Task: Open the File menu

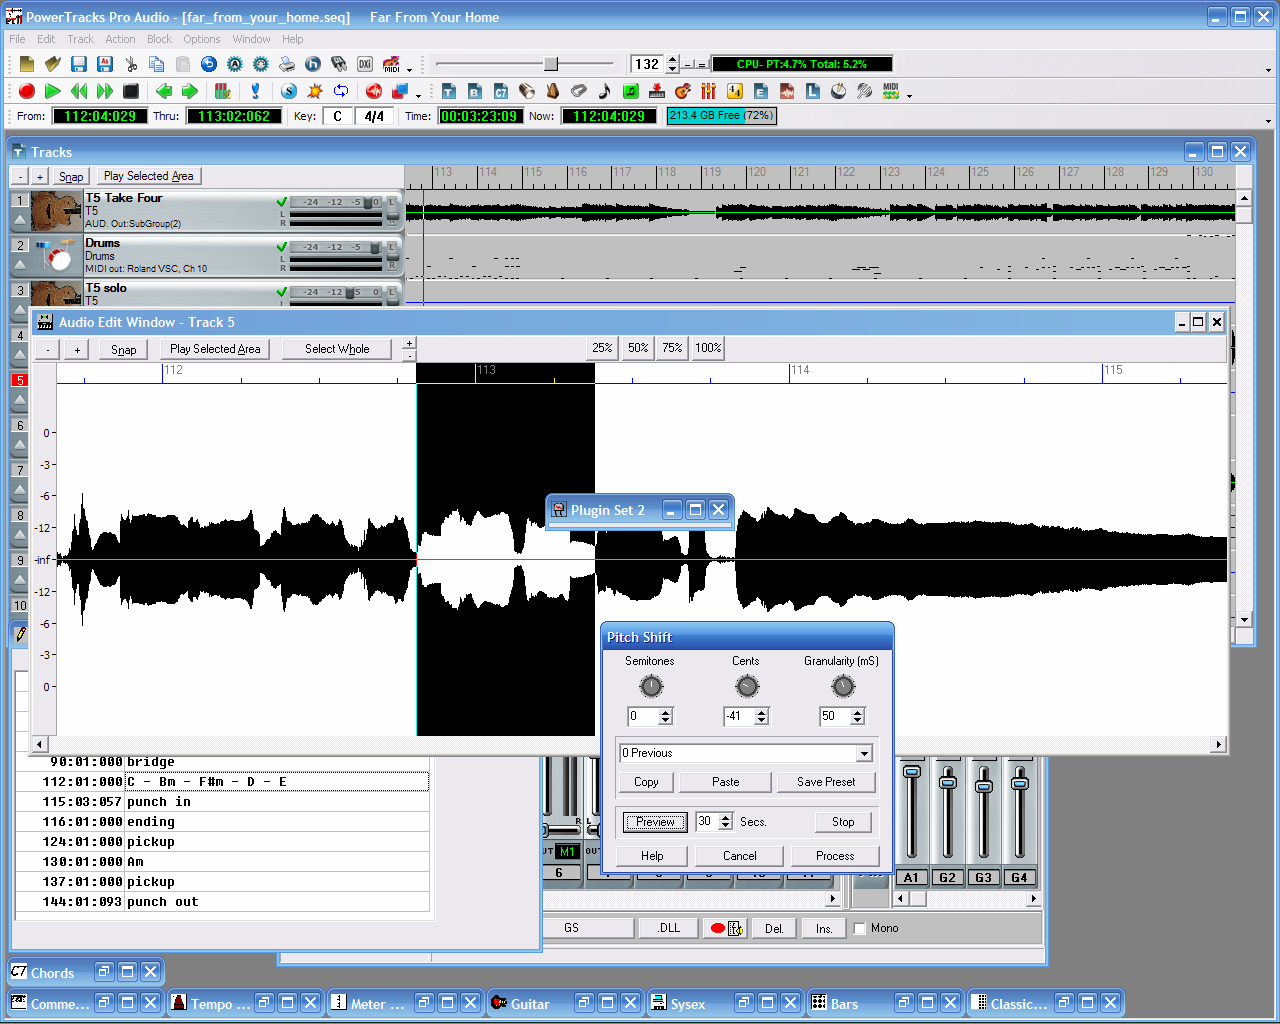Action: point(18,39)
